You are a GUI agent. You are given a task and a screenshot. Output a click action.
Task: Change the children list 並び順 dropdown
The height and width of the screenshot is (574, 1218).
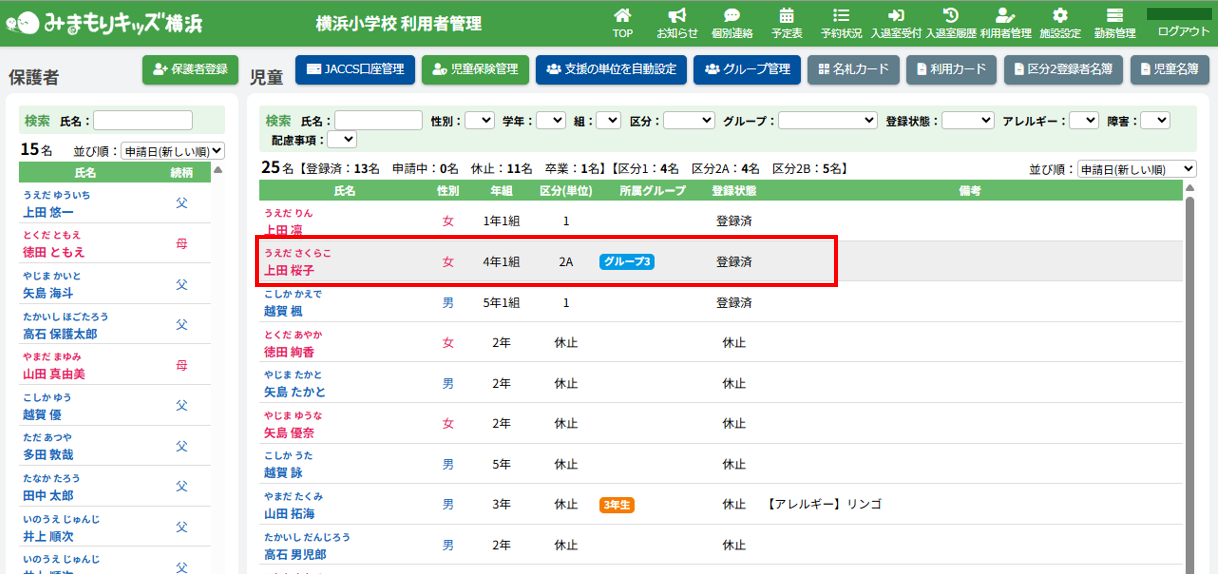coord(1136,169)
